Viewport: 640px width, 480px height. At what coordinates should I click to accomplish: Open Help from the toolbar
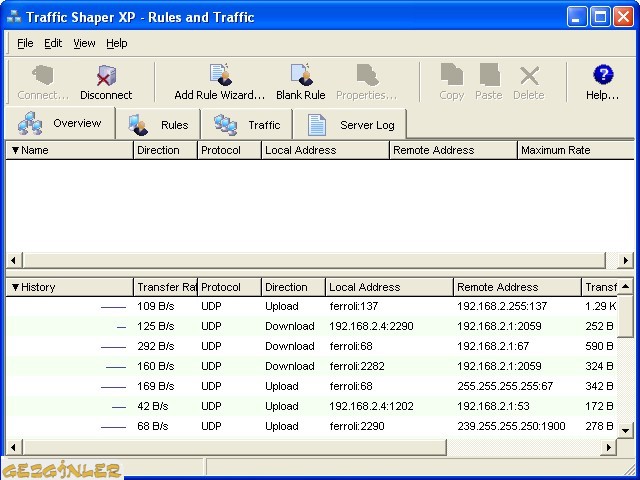point(602,82)
